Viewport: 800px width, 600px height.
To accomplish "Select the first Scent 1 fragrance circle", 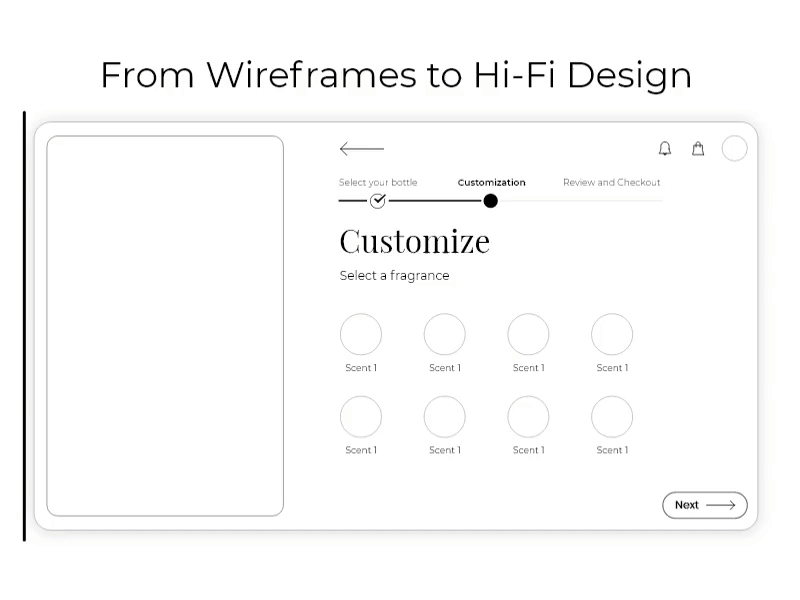I will click(361, 334).
